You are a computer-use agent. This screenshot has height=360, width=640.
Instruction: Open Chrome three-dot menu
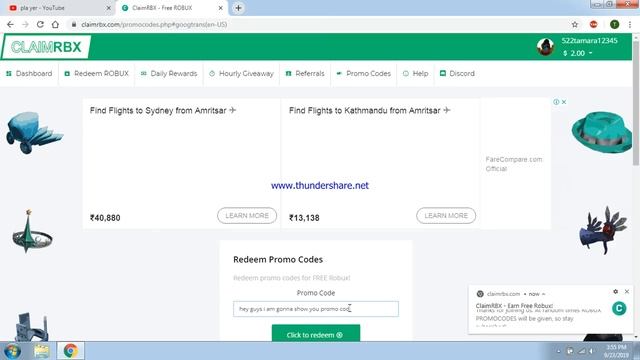(630, 24)
